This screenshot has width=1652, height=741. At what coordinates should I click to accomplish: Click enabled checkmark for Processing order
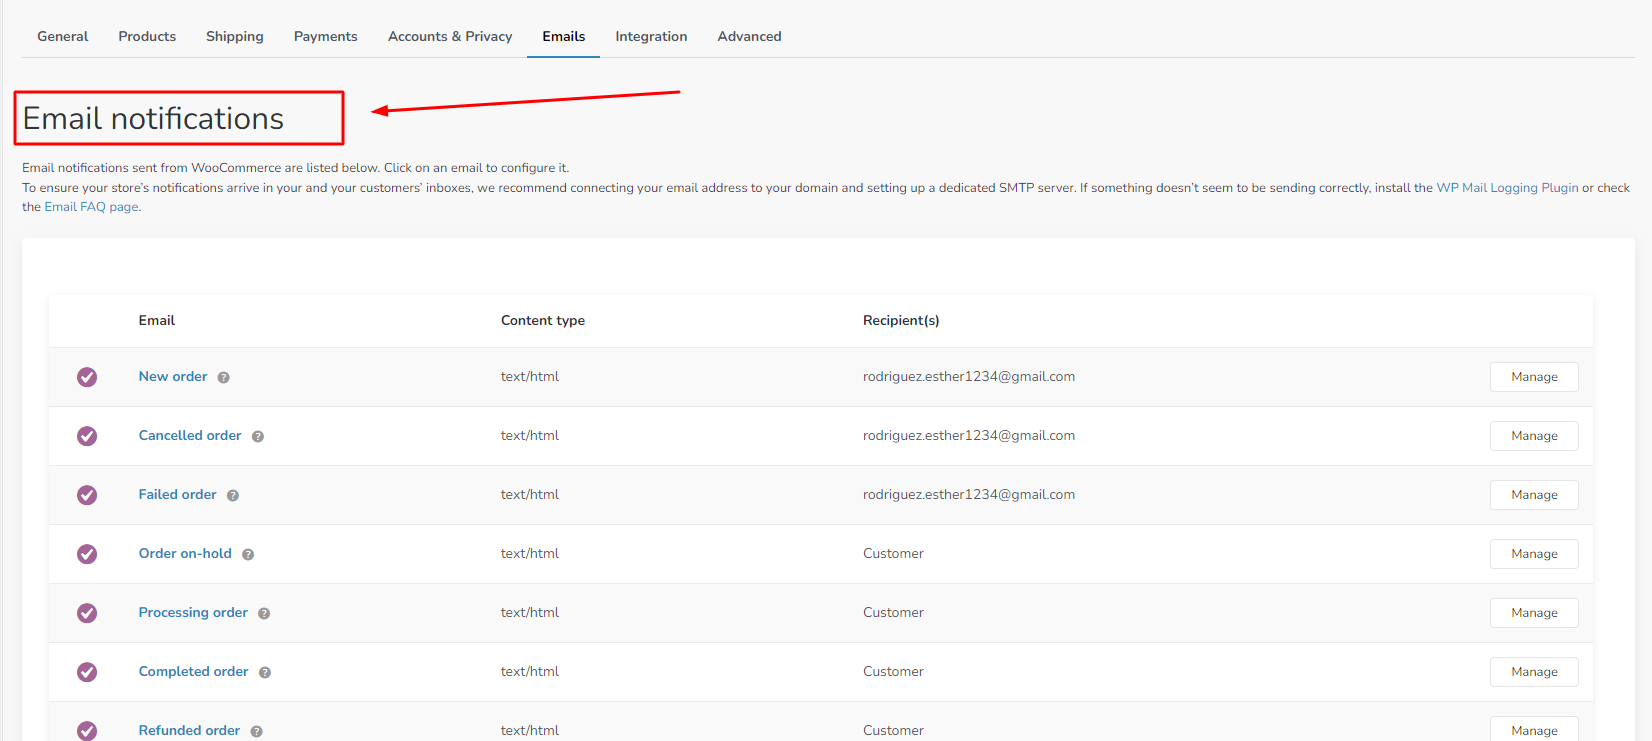pos(87,613)
